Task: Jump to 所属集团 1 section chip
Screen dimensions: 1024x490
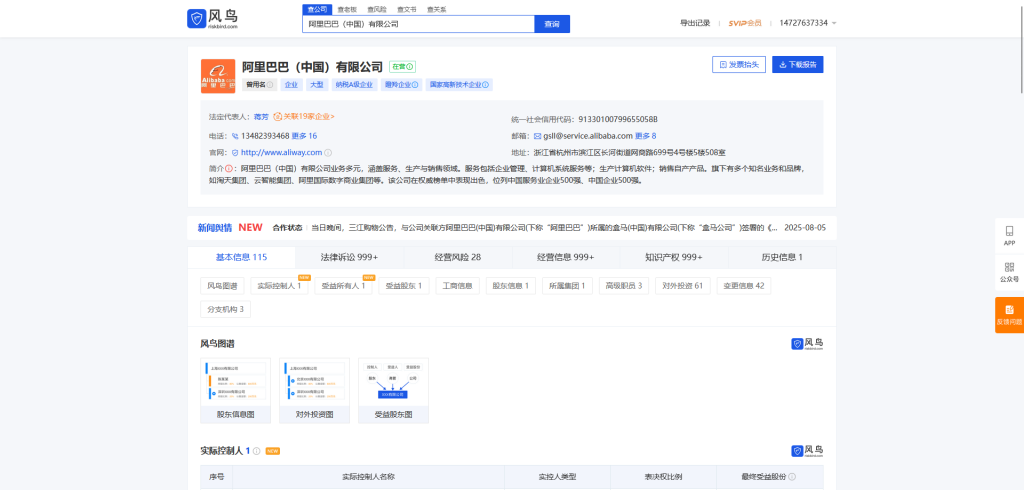Action: click(568, 286)
